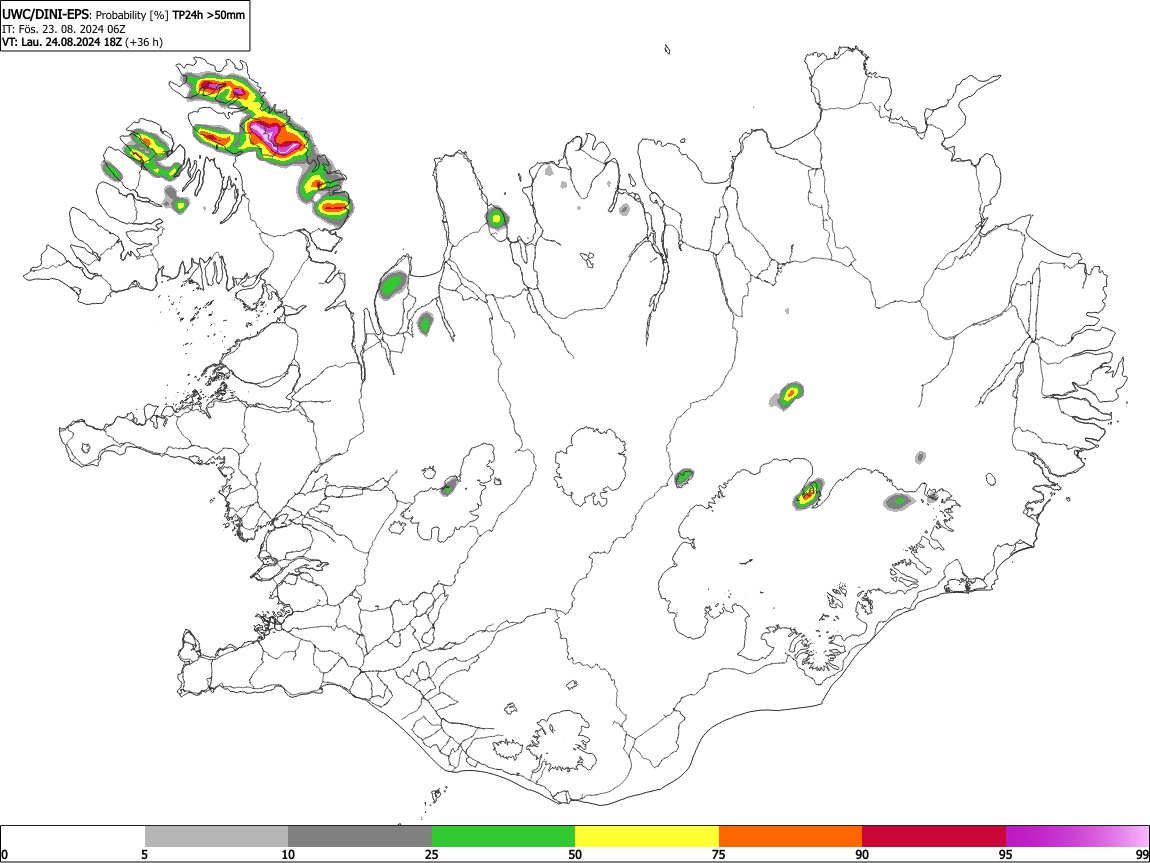Click the 'IT: Fös. 23. 08. 2024 06Z' line
This screenshot has width=1150, height=863.
64,29
